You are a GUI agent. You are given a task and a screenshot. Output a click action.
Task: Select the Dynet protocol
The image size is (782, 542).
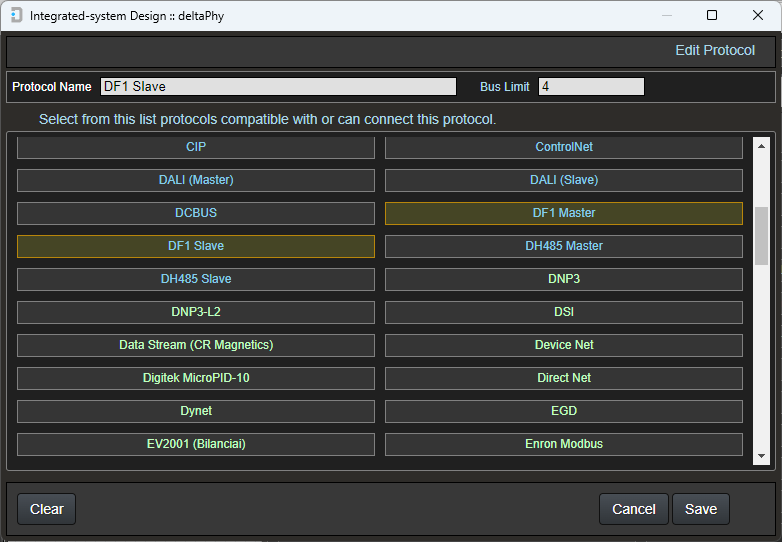[x=196, y=410]
